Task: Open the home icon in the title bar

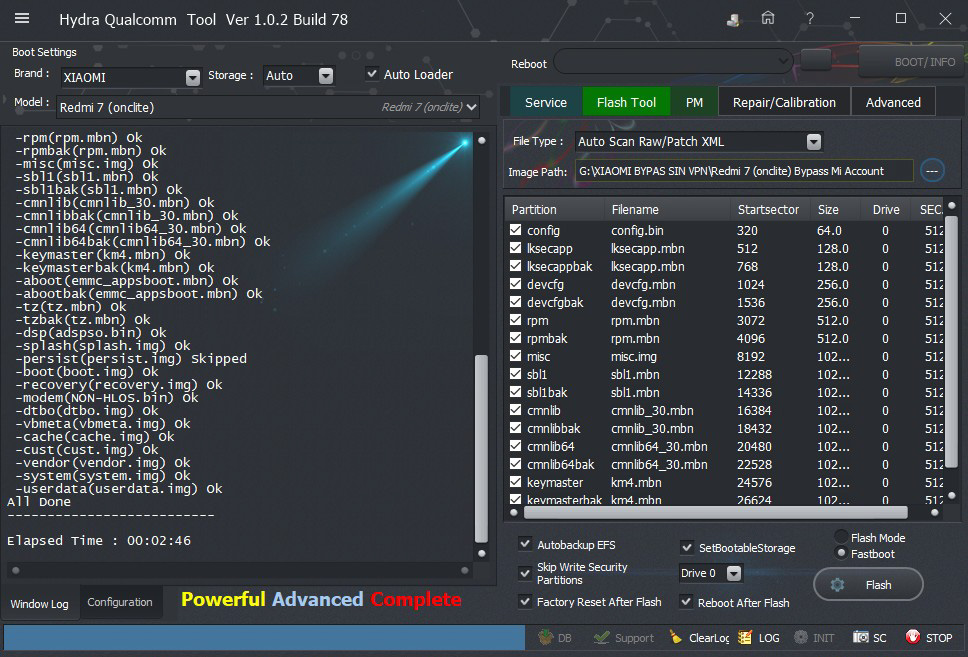Action: (x=767, y=19)
